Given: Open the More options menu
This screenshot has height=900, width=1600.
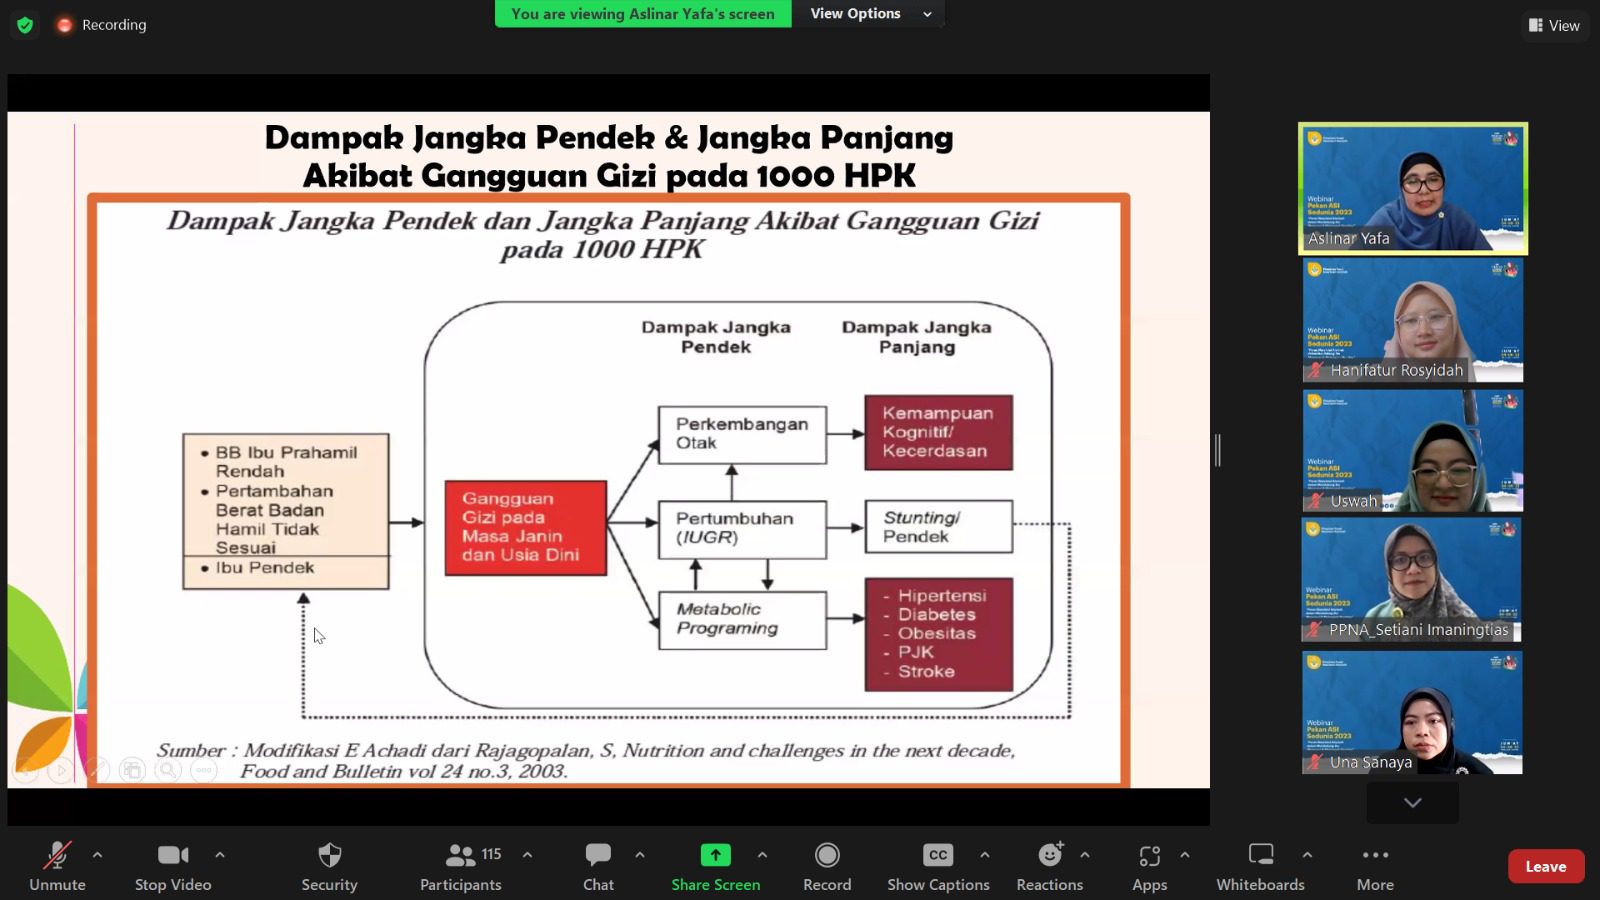Looking at the screenshot, I should coord(1375,866).
